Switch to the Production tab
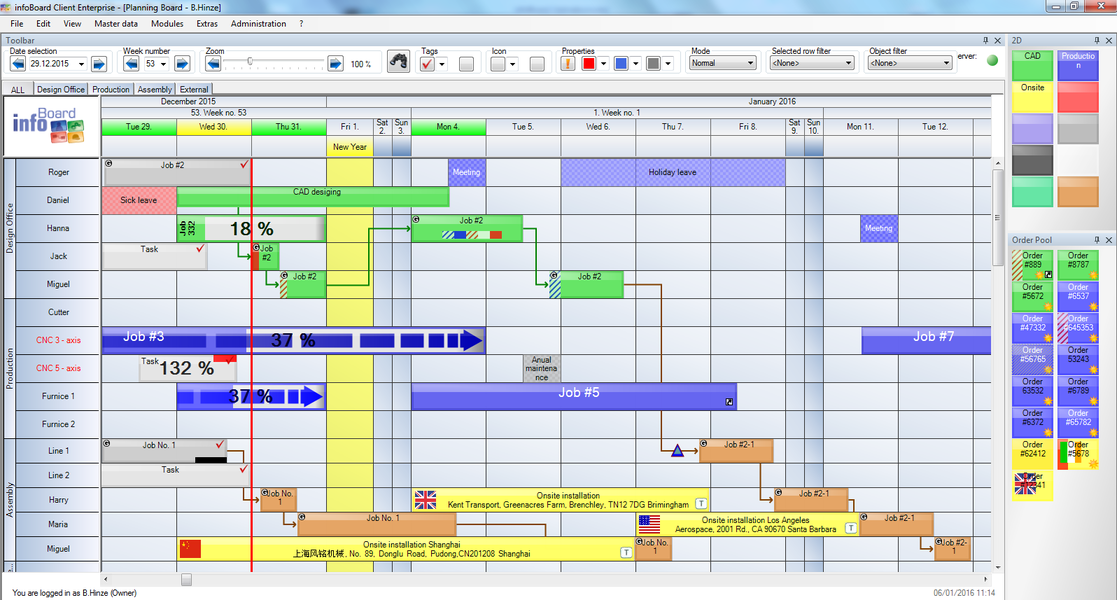This screenshot has width=1117, height=600. click(x=111, y=90)
